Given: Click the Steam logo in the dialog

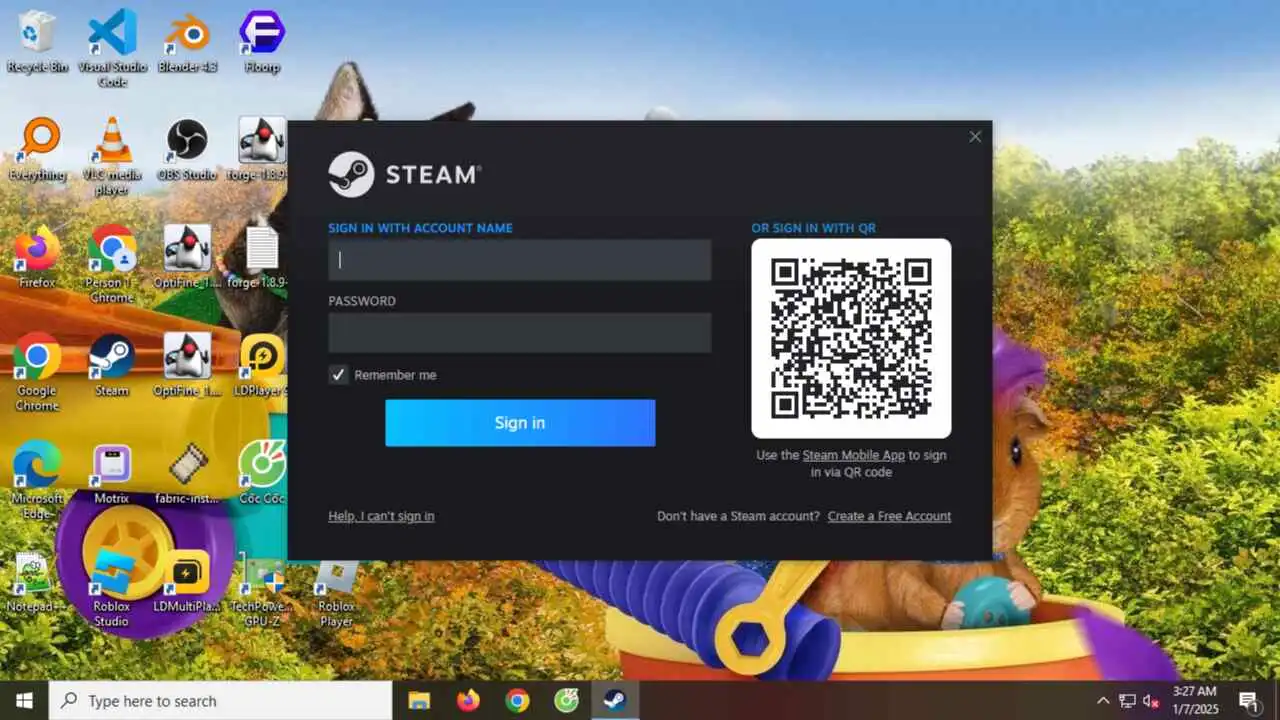Looking at the screenshot, I should [404, 174].
